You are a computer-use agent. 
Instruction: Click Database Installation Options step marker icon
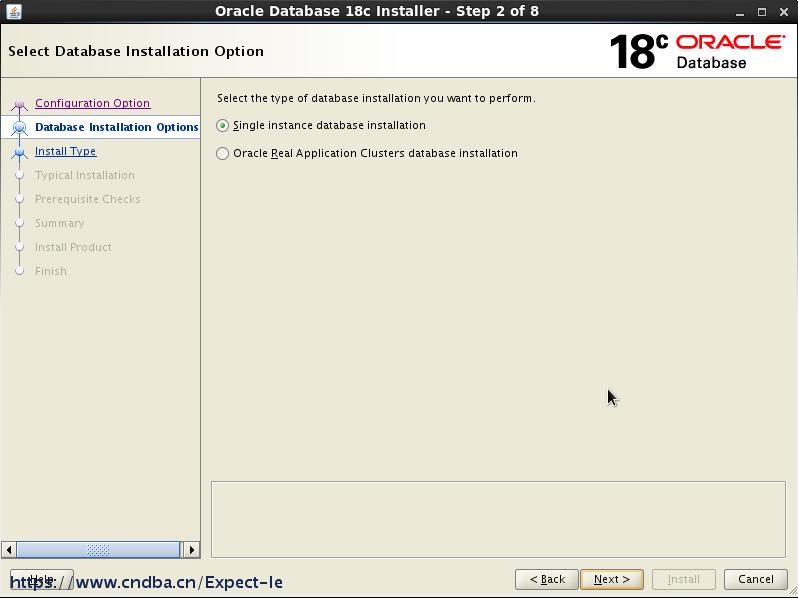19,127
